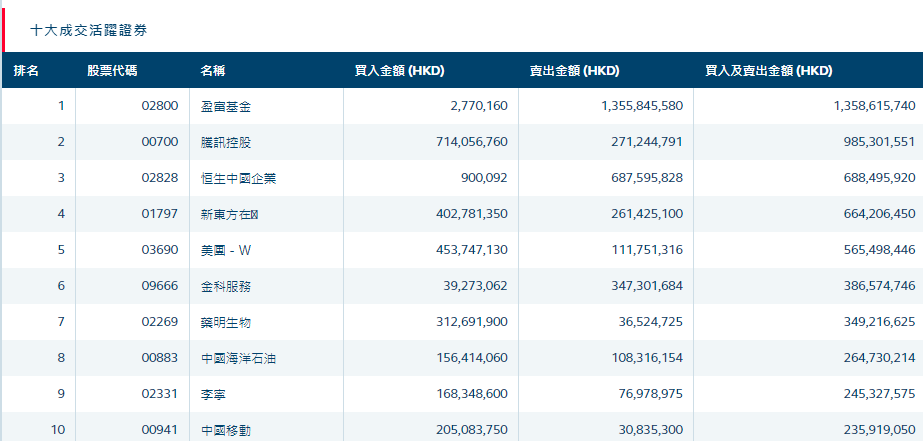
Task: Click buy amount 205,083,750
Action: pos(472,430)
